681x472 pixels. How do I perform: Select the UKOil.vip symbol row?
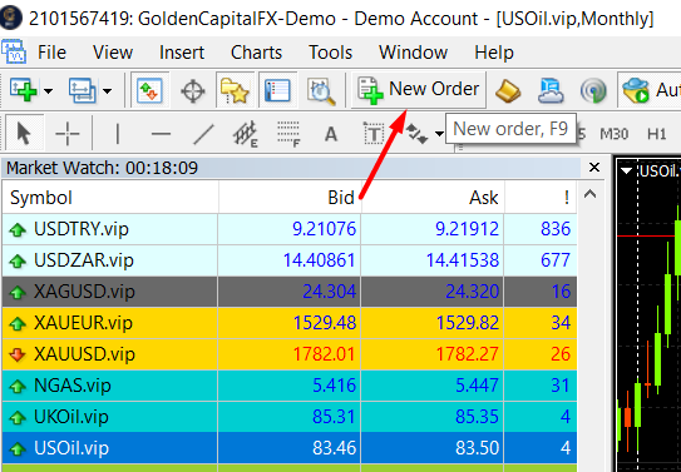(x=290, y=416)
